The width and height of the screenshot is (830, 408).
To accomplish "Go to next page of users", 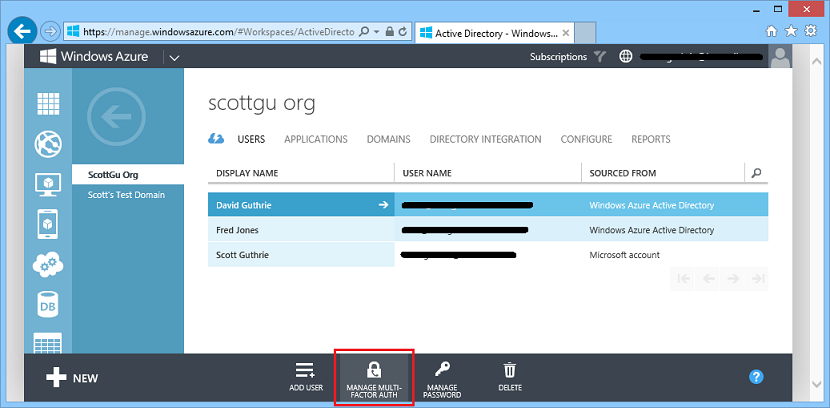I will (x=732, y=279).
